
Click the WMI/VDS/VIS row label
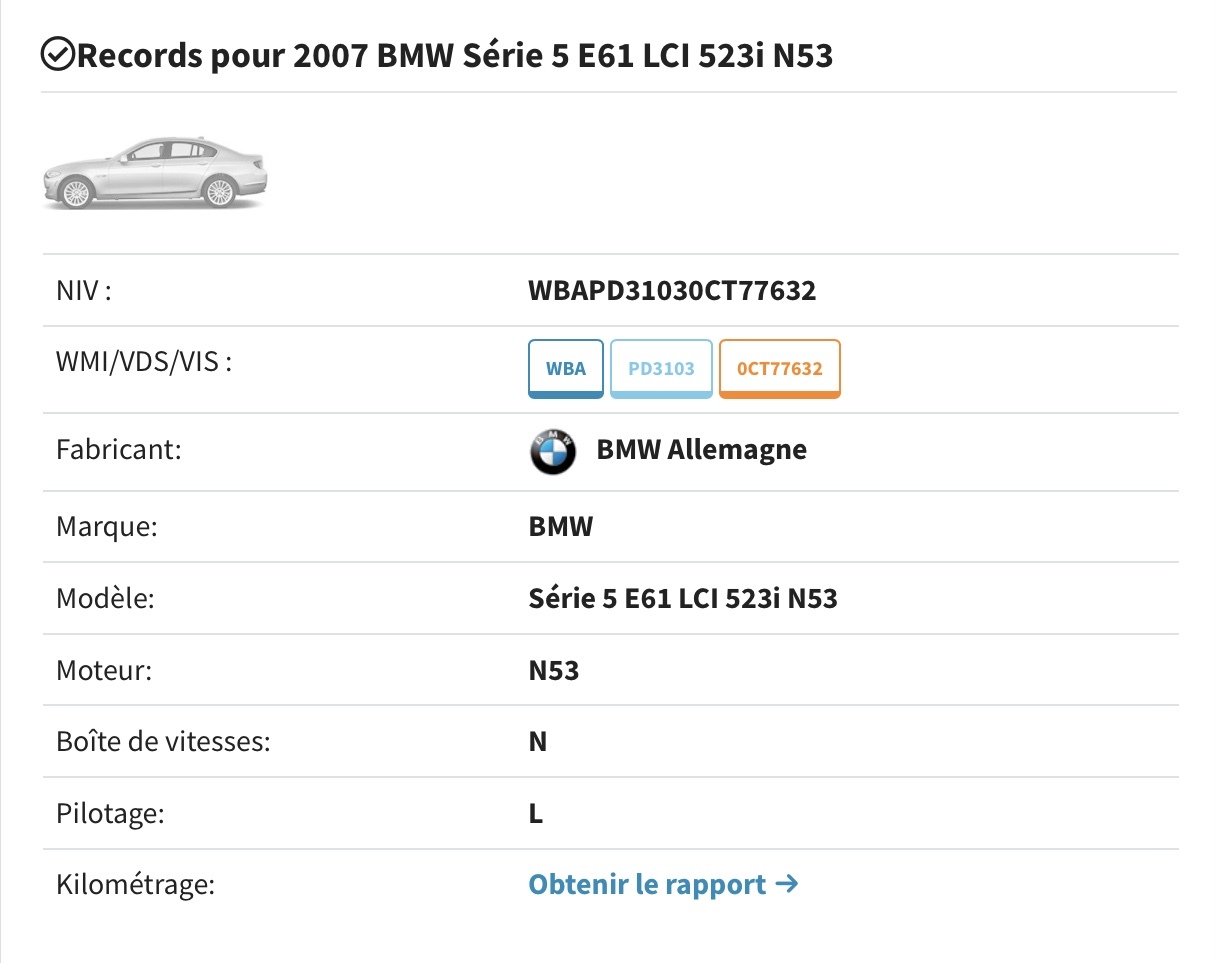(x=144, y=361)
